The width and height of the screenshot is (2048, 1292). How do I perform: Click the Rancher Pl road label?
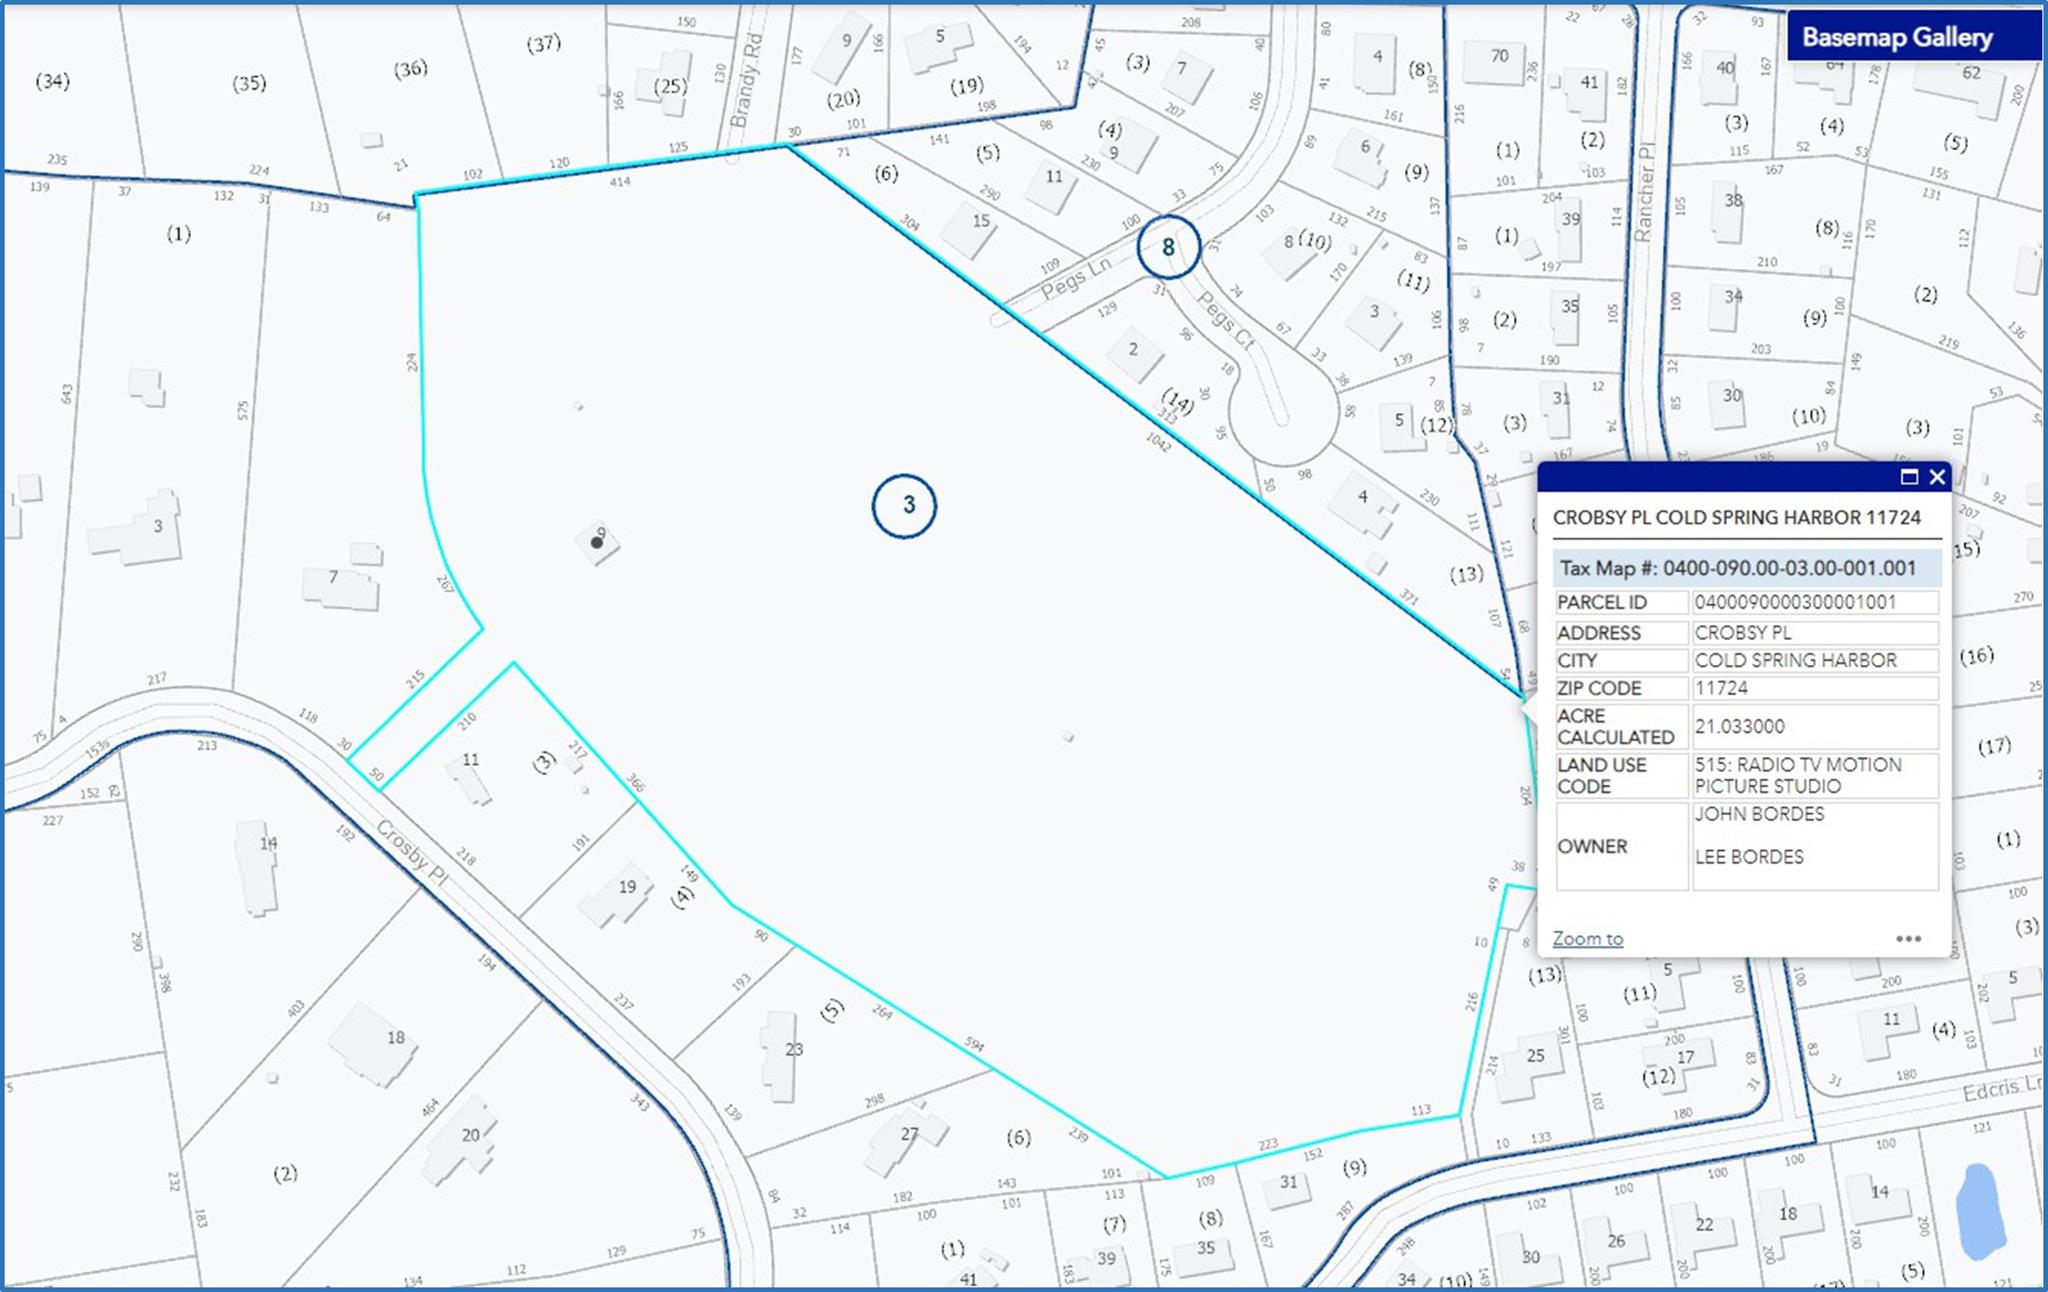coord(1643,192)
